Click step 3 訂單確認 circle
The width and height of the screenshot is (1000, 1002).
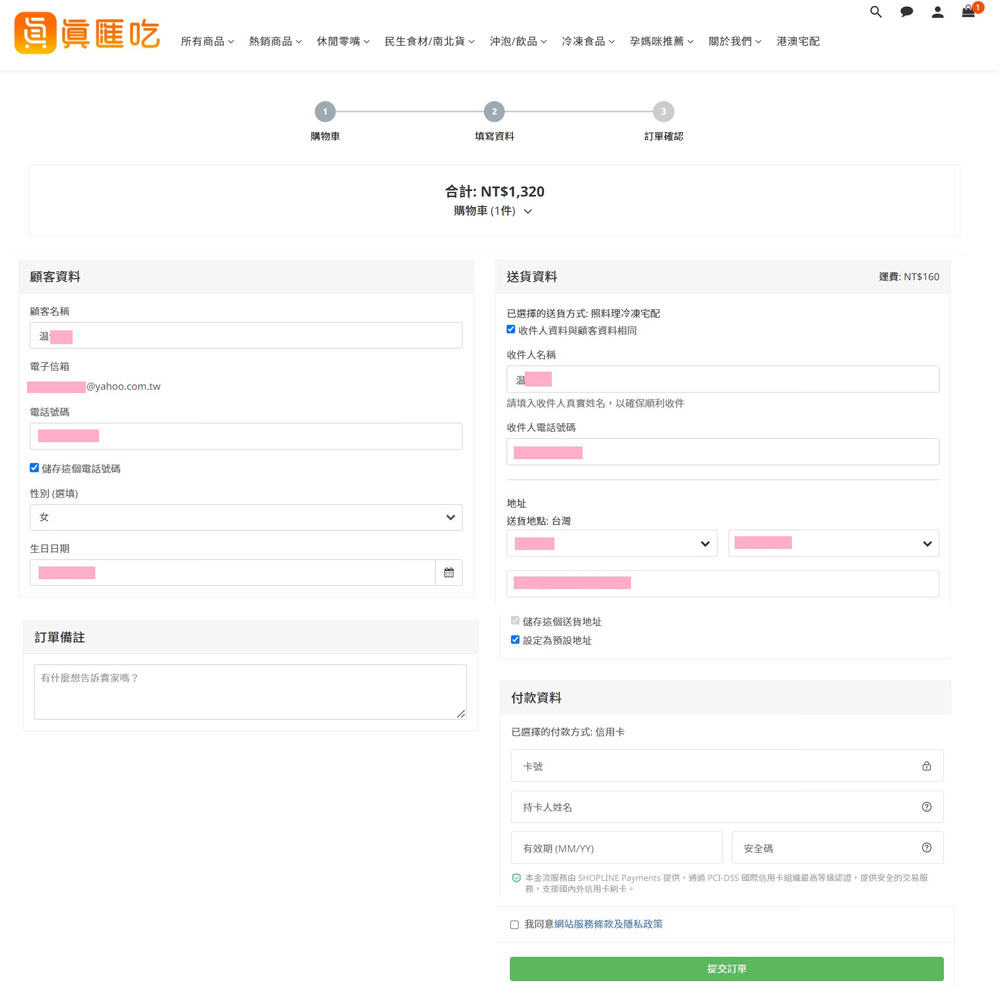(x=663, y=112)
